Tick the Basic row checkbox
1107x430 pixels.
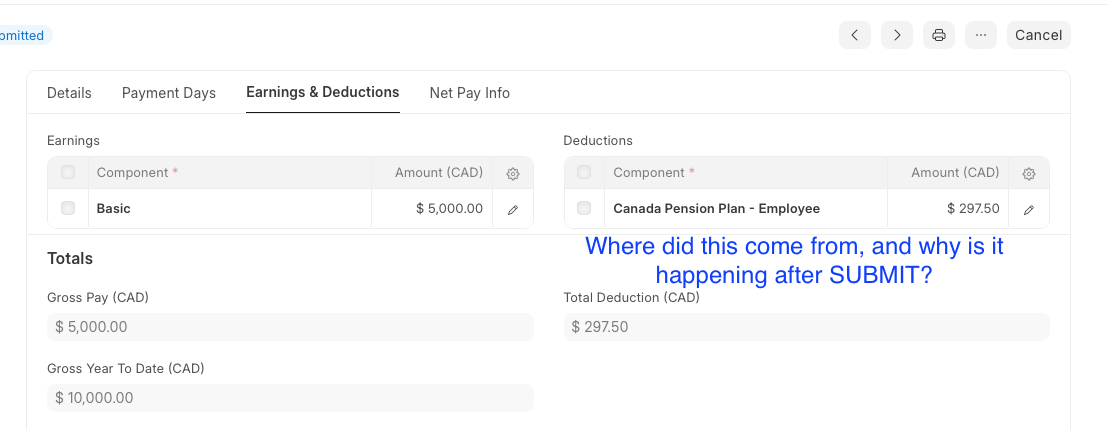(x=68, y=208)
